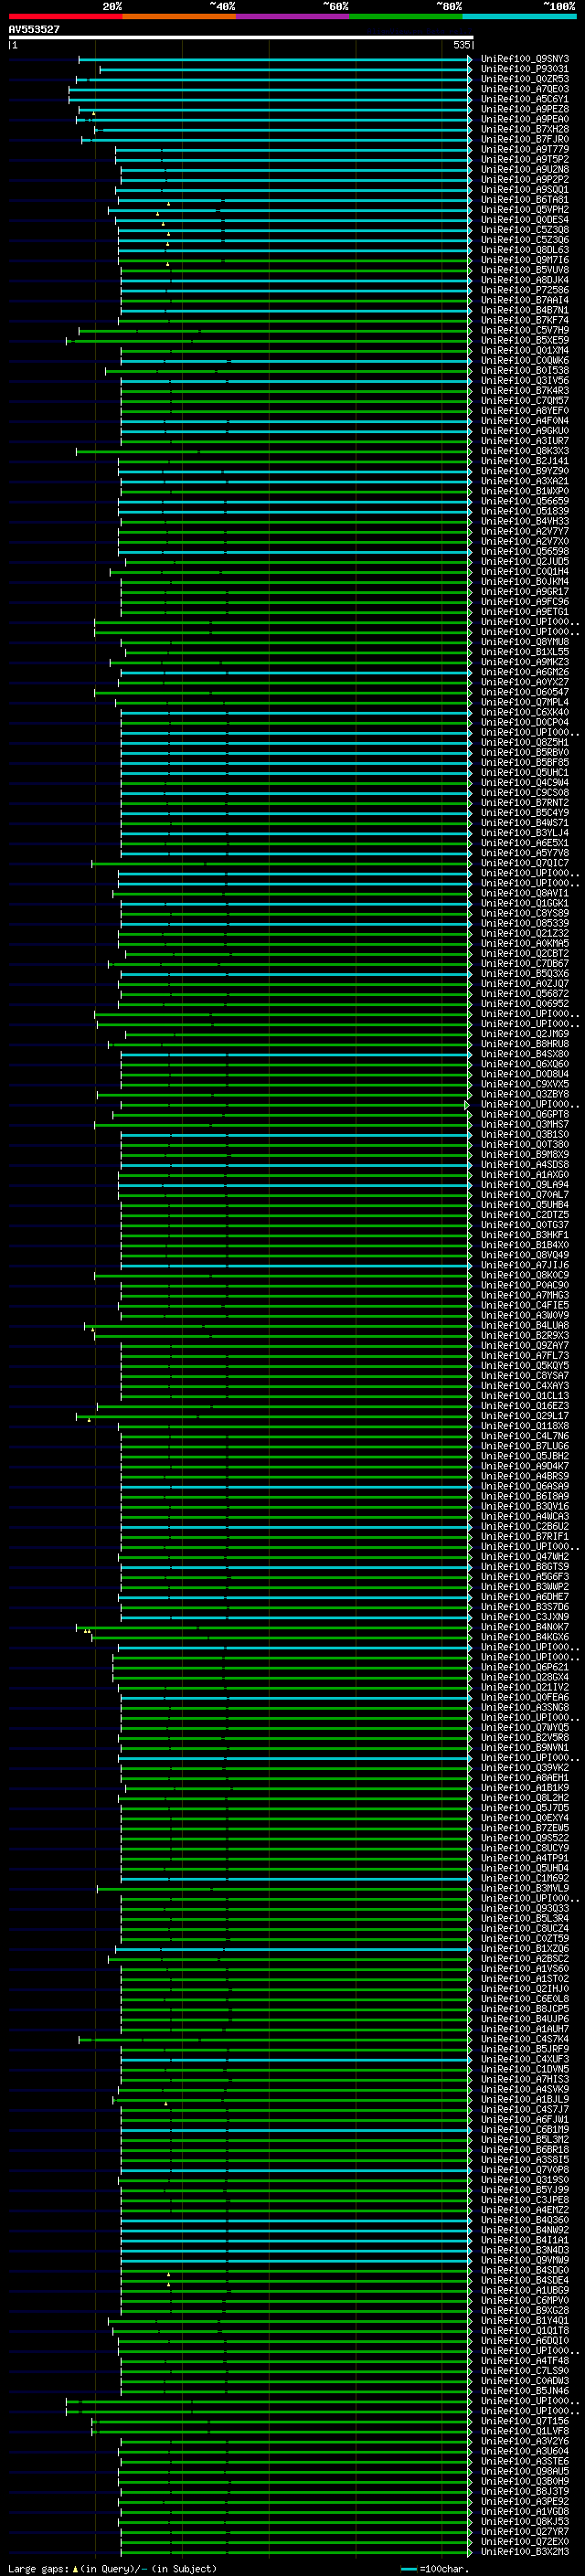This screenshot has width=585, height=2576.
Task: Open hit UniRef100_Q9SNY3
Action: coord(525,59)
